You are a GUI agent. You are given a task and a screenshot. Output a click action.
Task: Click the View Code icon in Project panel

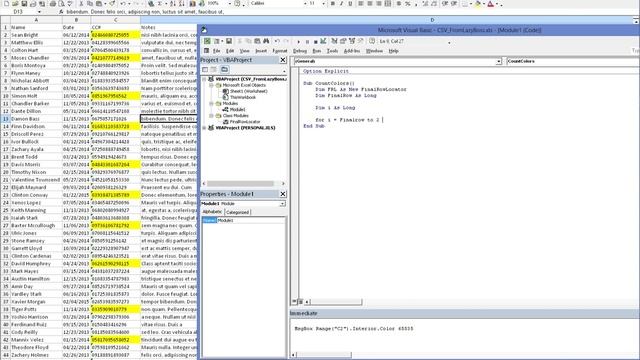click(x=205, y=69)
